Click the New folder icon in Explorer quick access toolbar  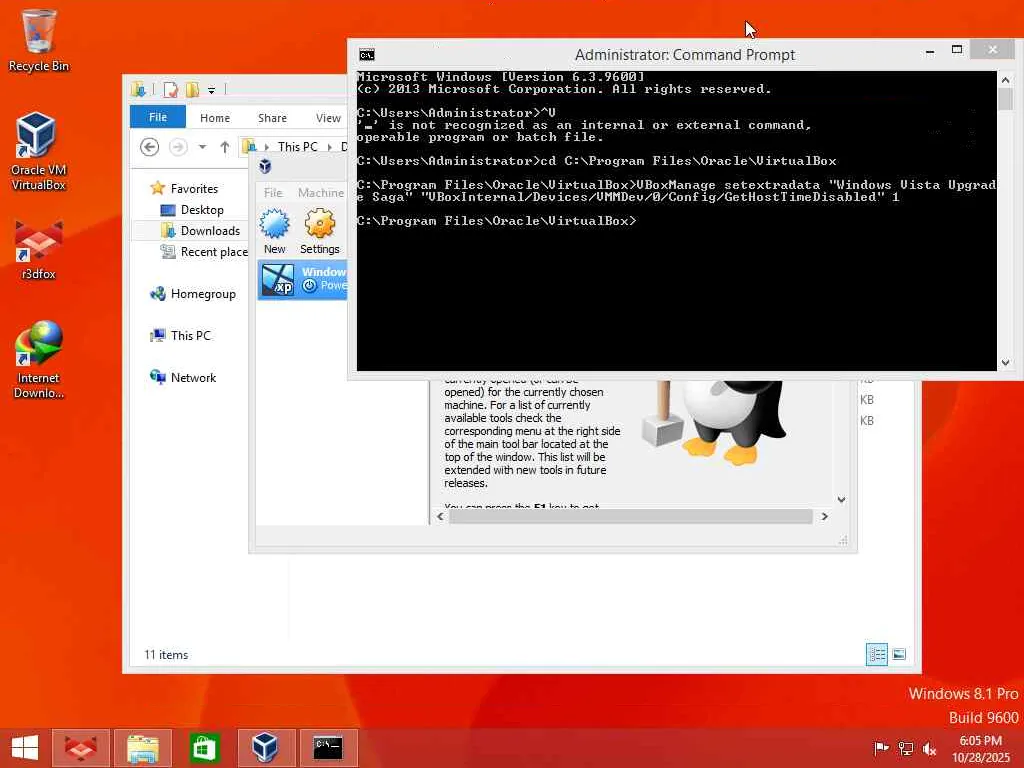(192, 89)
